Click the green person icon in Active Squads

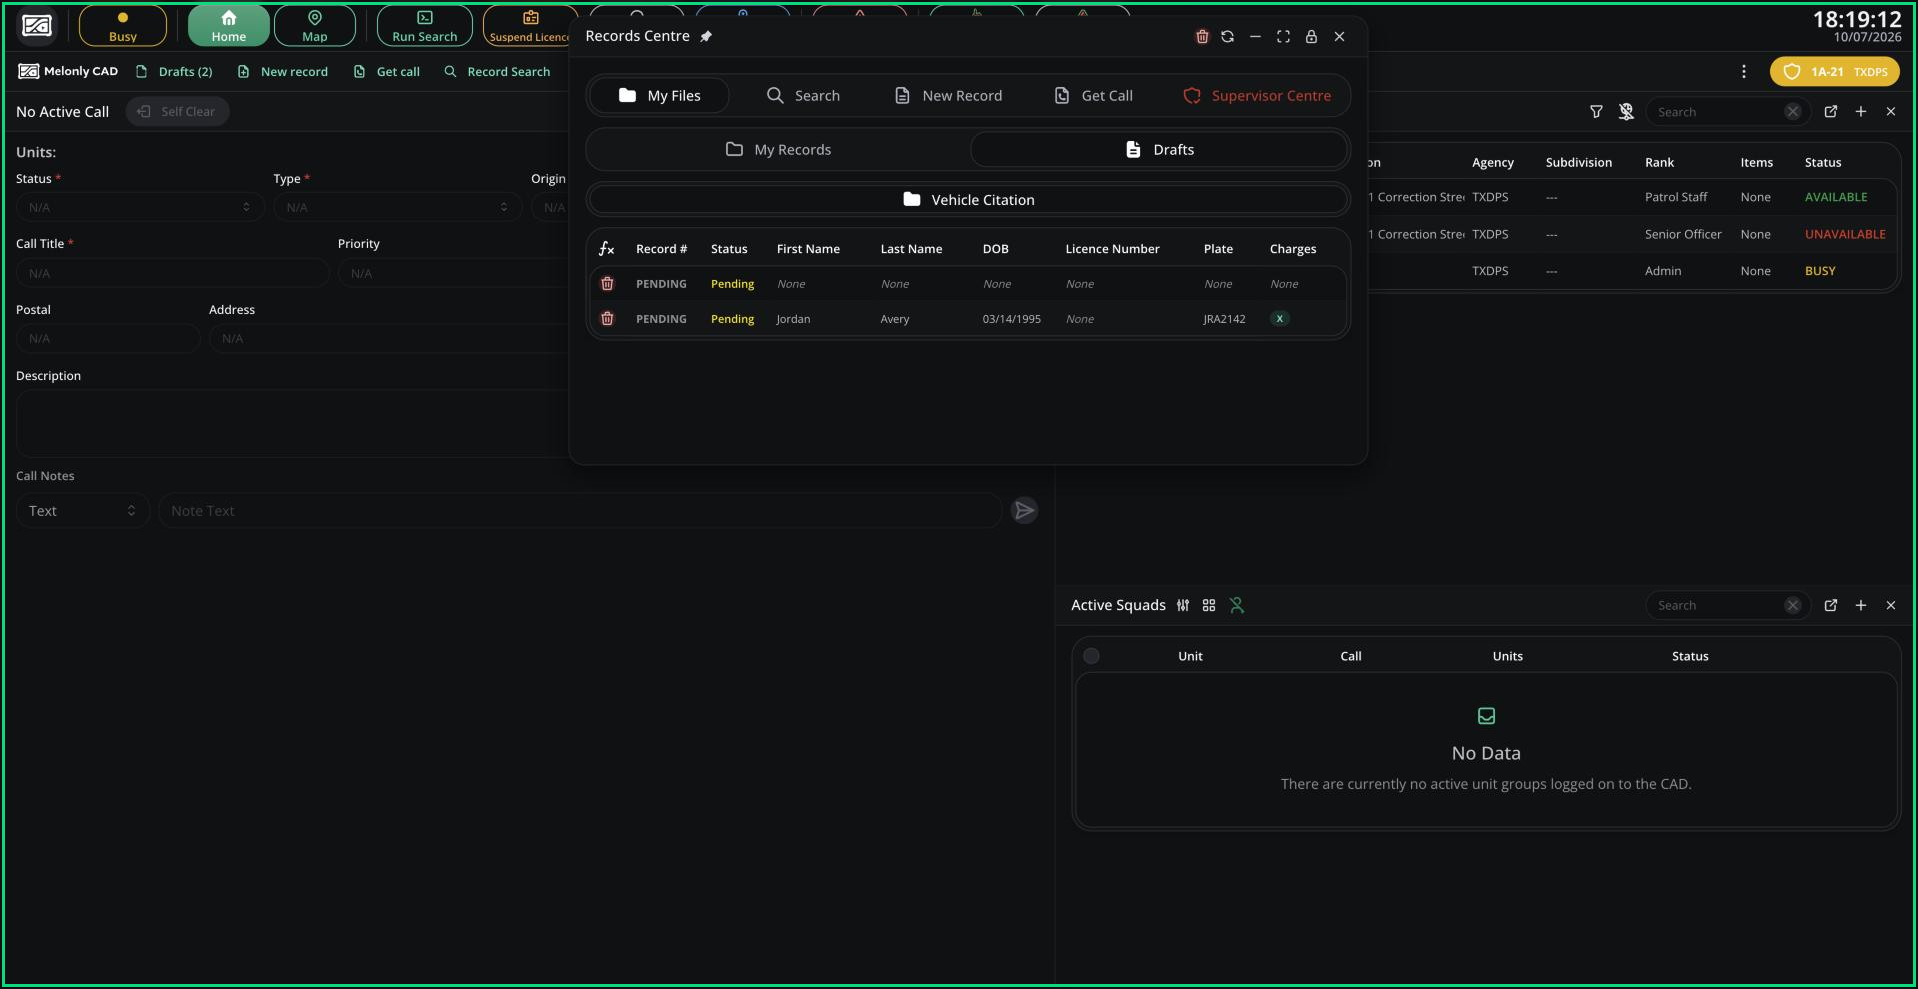(1237, 606)
